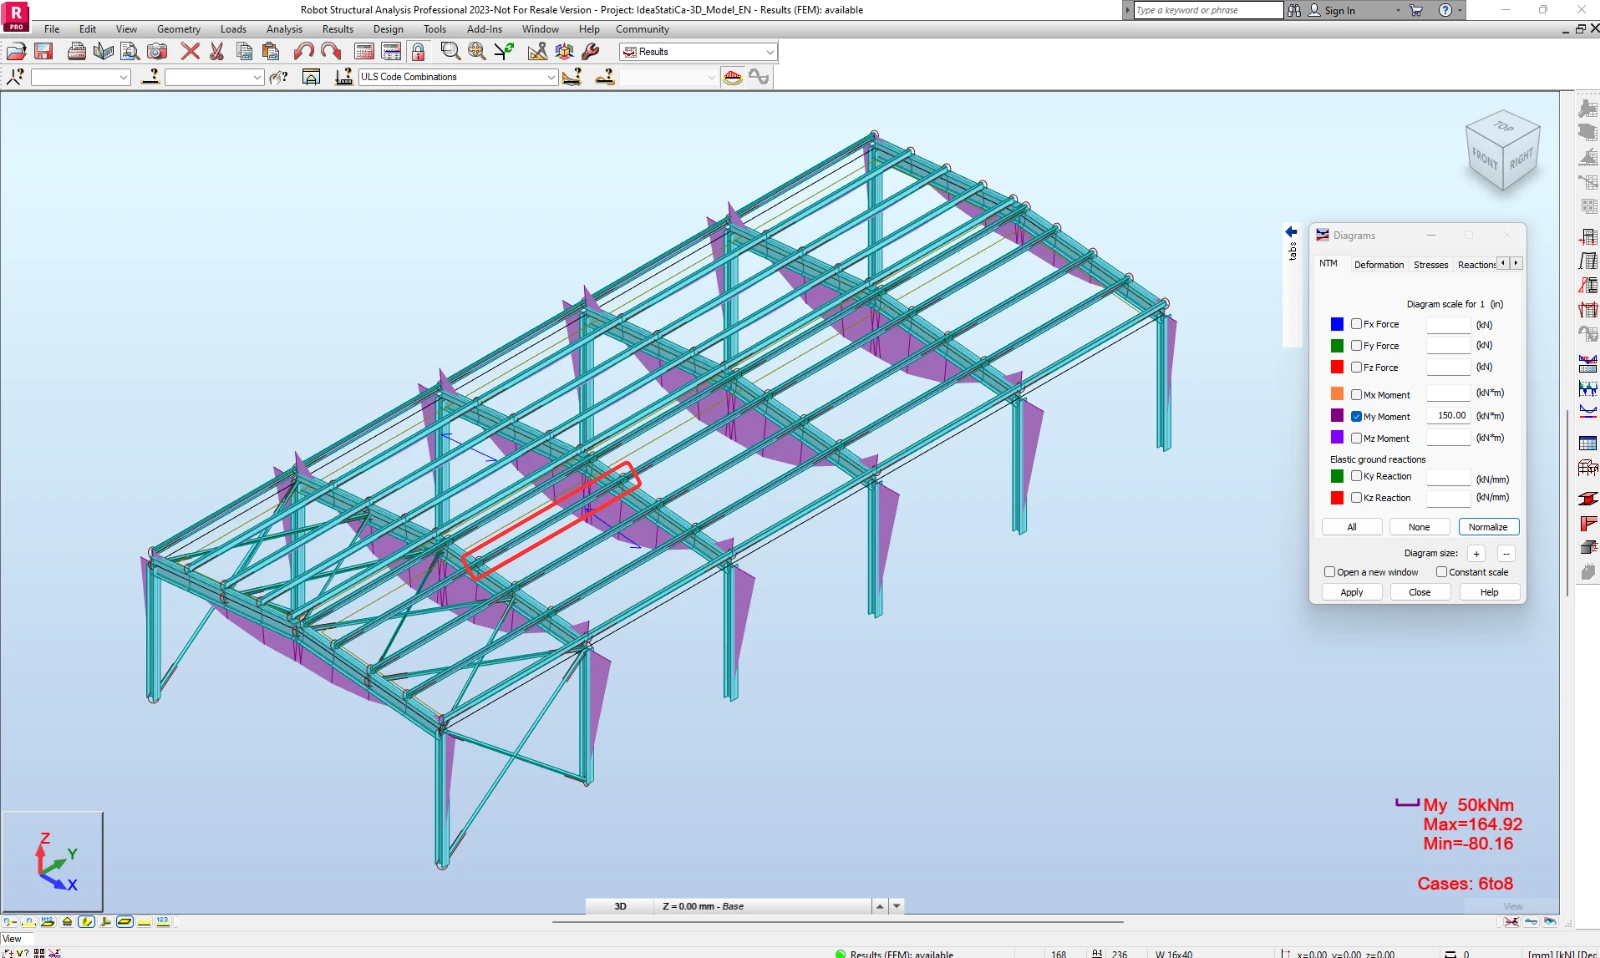Click the My Moment scale value field
1600x958 pixels.
pos(1448,416)
